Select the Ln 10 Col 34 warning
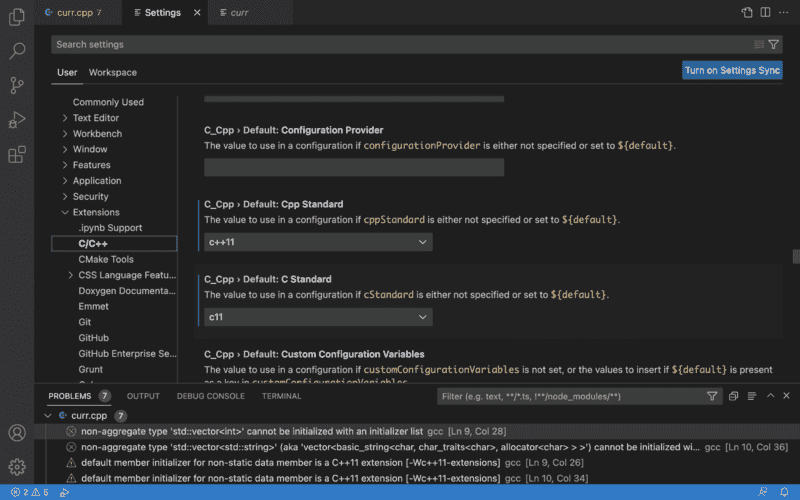The height and width of the screenshot is (500, 800). tap(417, 478)
